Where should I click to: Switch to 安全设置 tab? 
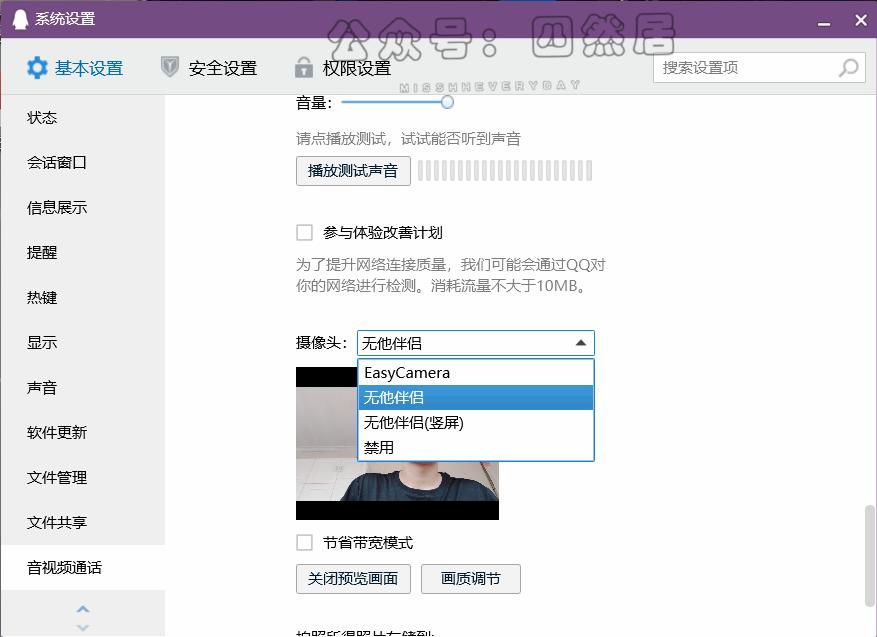209,68
